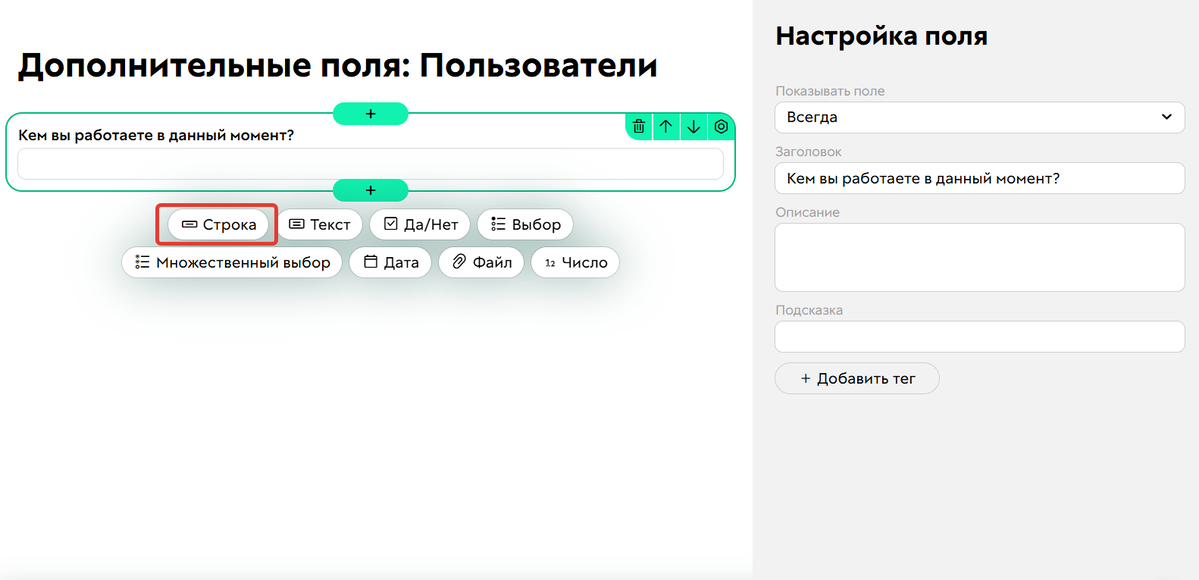Move the field up with the up-arrow icon

click(x=666, y=127)
